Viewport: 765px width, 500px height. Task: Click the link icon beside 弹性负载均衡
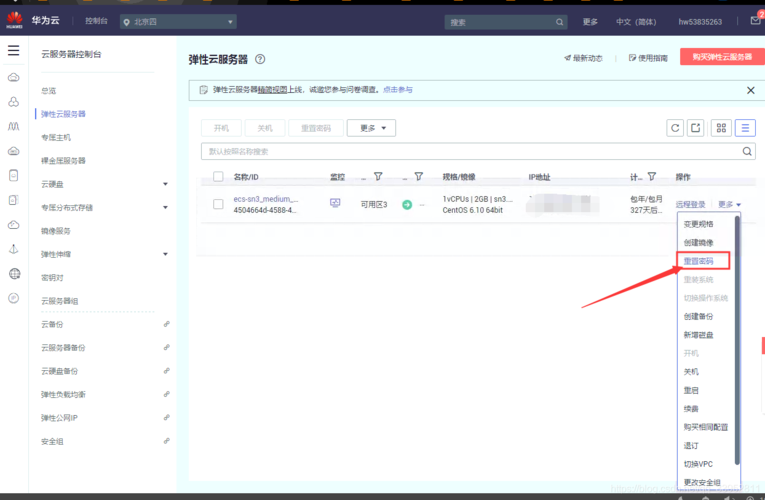click(x=166, y=394)
